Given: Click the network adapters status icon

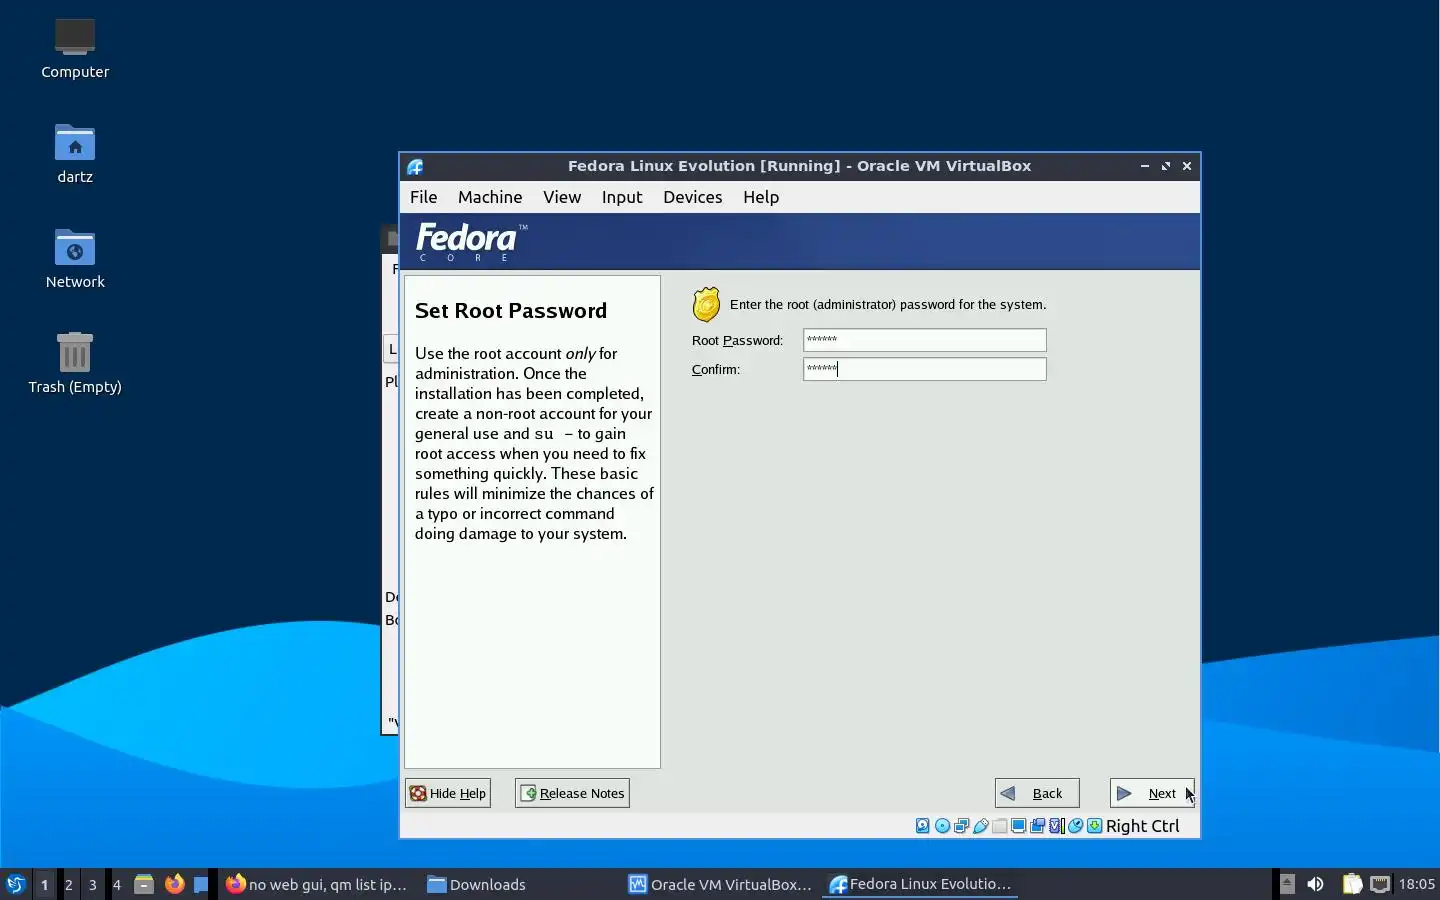Looking at the screenshot, I should coord(961,825).
